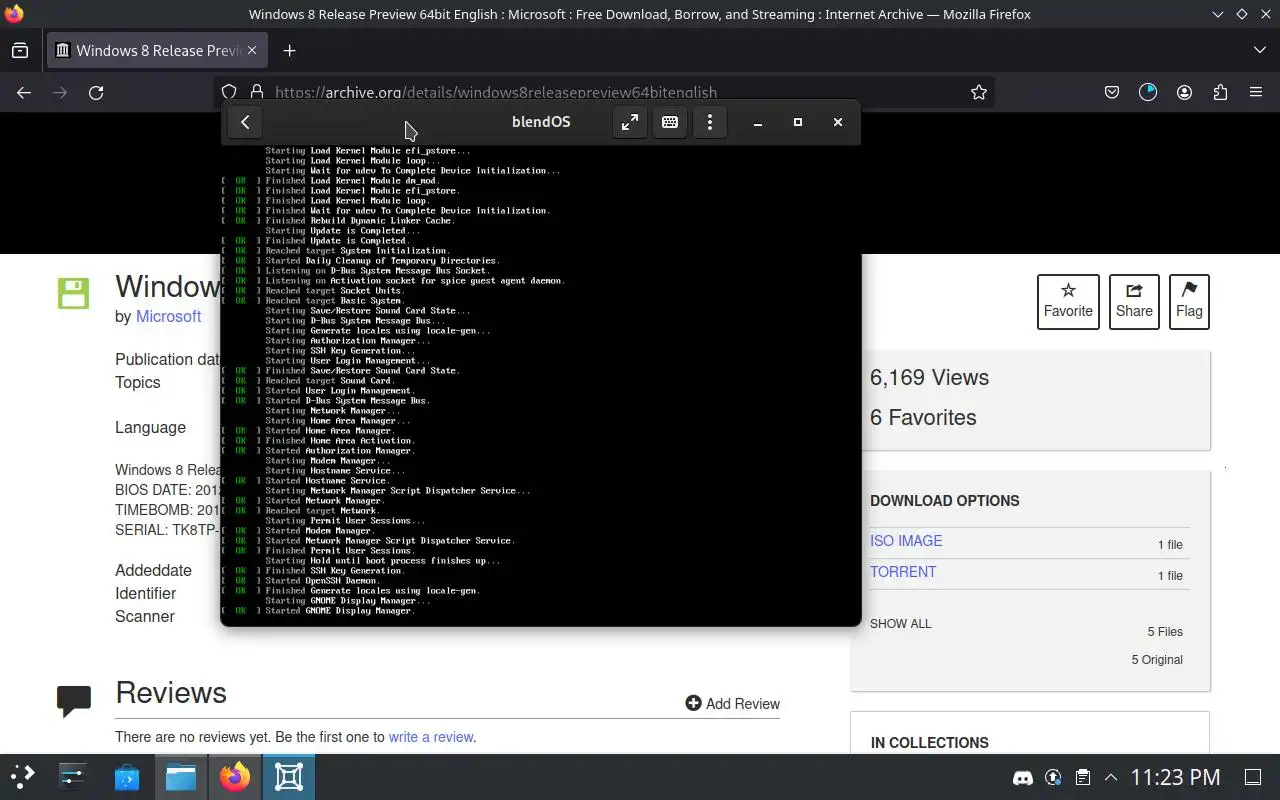Open the write a review link
Image resolution: width=1280 pixels, height=800 pixels.
click(431, 737)
